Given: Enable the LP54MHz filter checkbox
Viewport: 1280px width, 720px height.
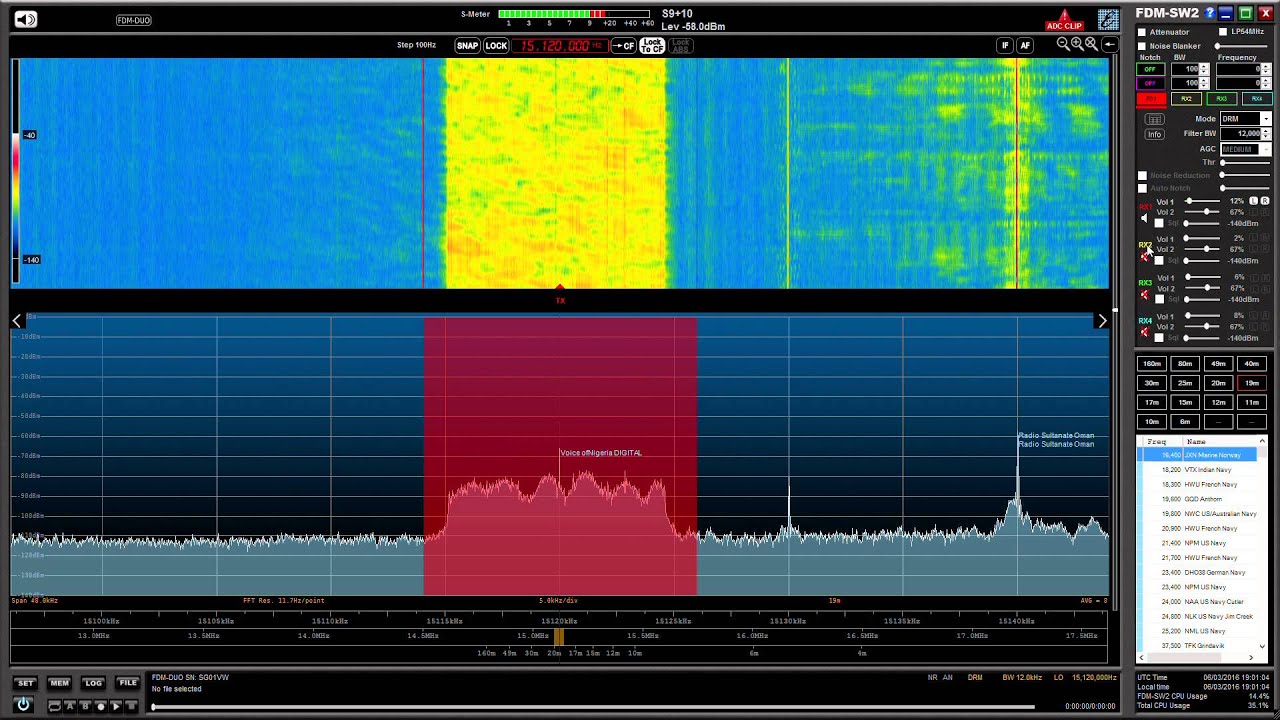Looking at the screenshot, I should 1223,32.
